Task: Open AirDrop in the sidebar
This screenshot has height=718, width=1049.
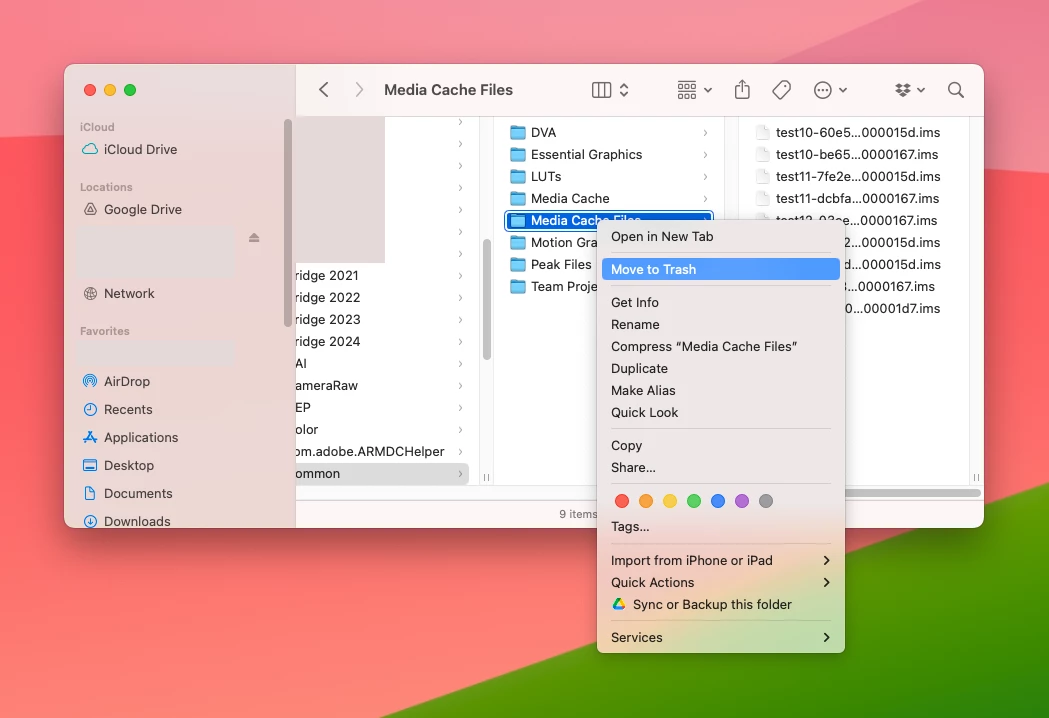Action: click(x=116, y=381)
